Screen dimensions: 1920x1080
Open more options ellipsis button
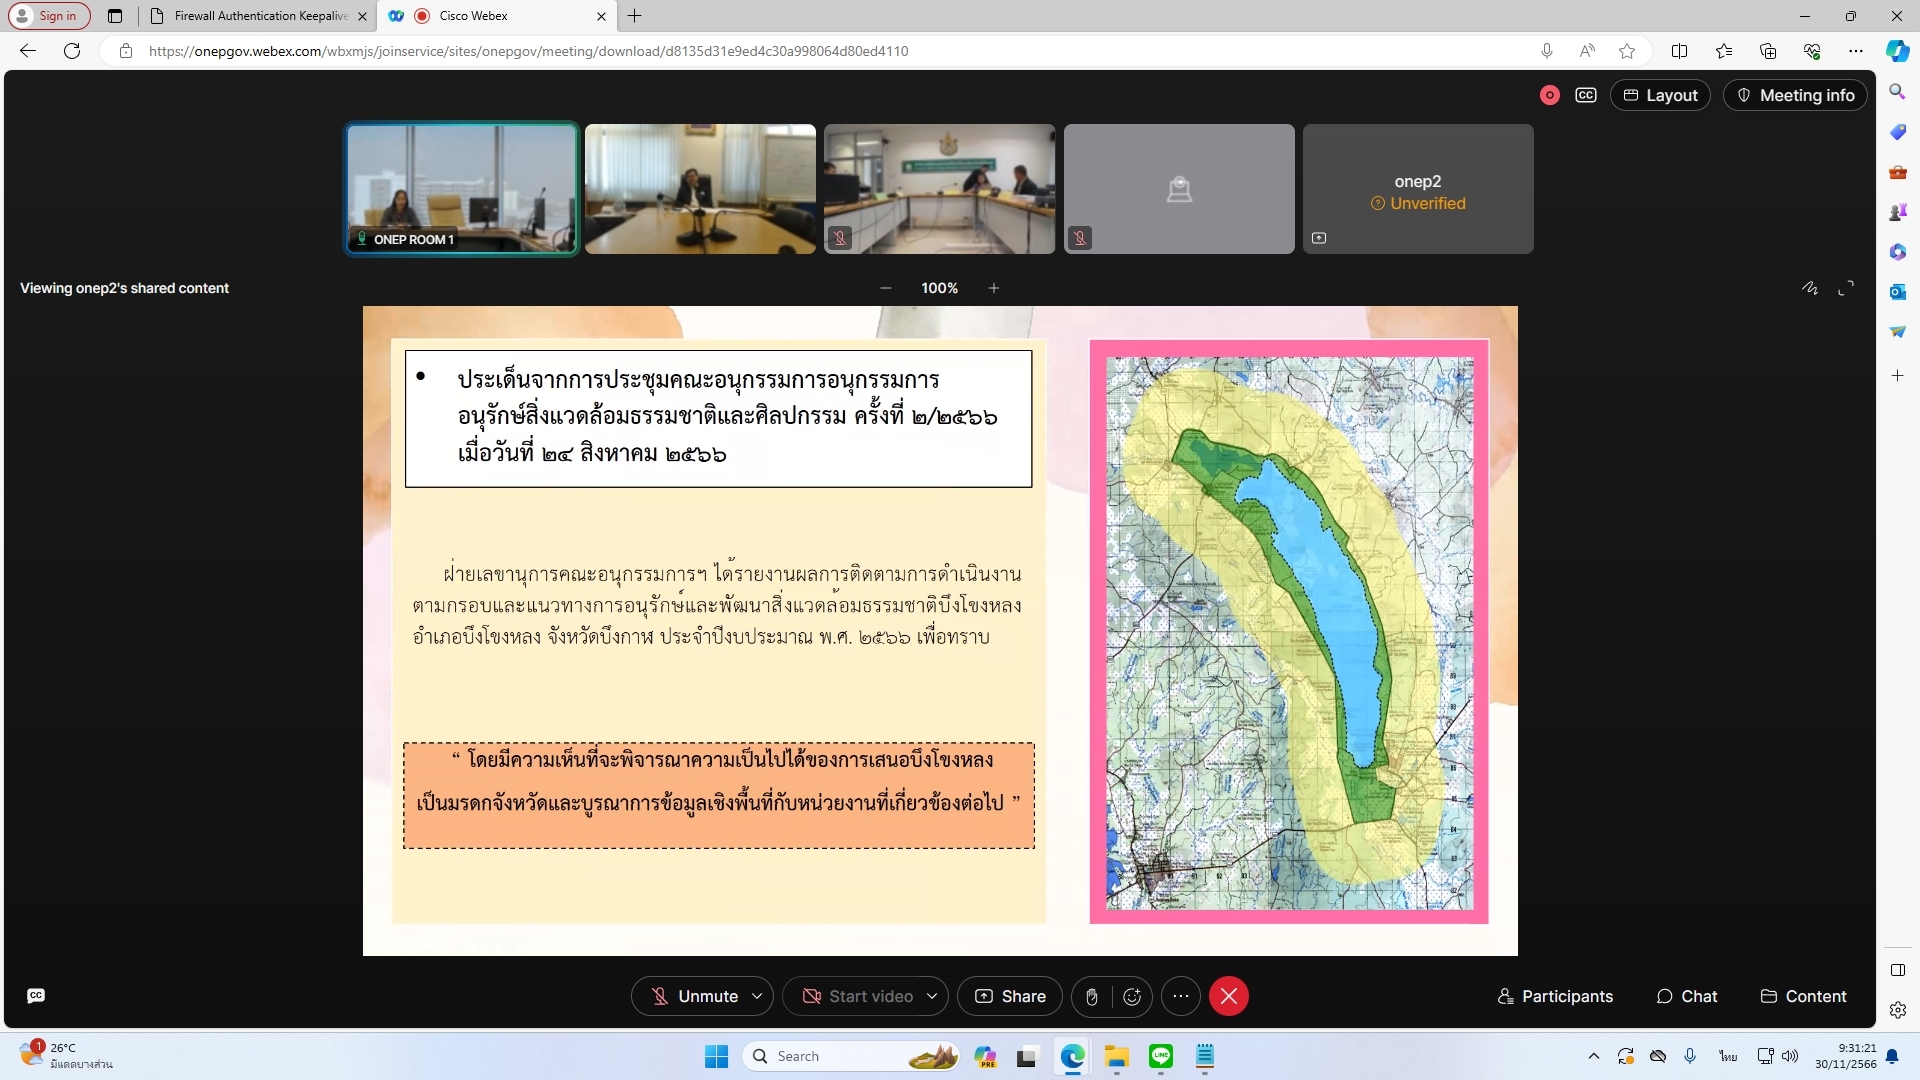pyautogui.click(x=1181, y=996)
